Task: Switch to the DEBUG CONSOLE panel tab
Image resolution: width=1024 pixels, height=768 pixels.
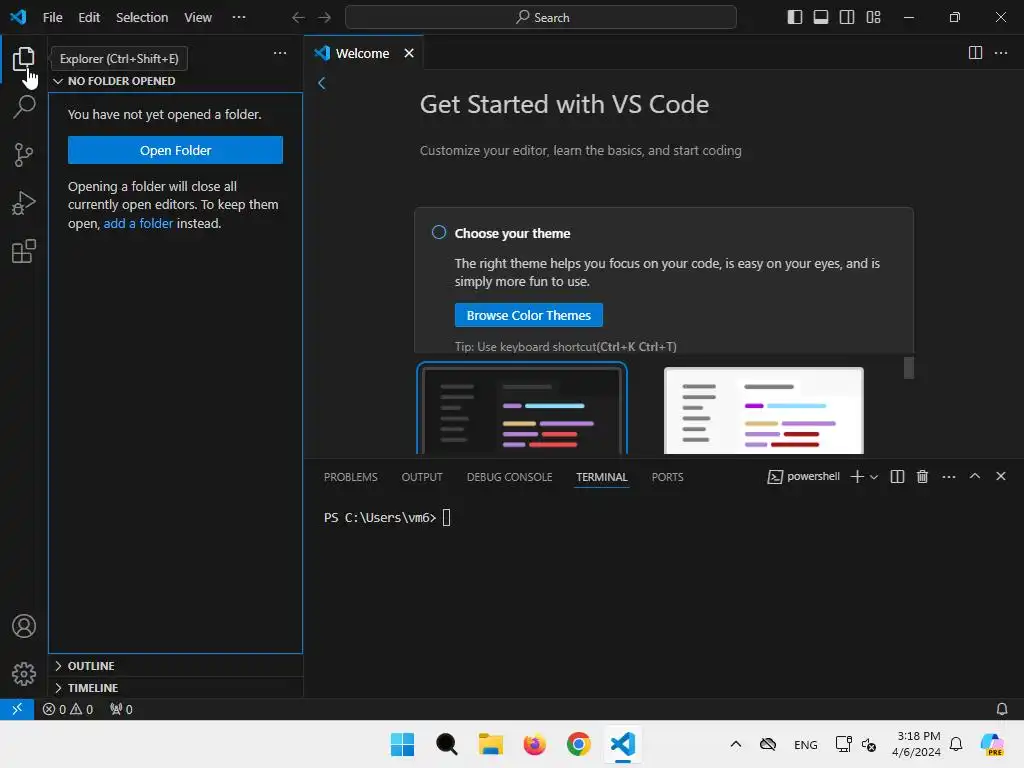Action: tap(509, 477)
